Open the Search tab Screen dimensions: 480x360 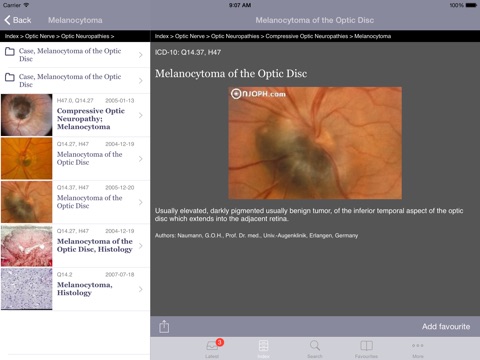coord(315,349)
